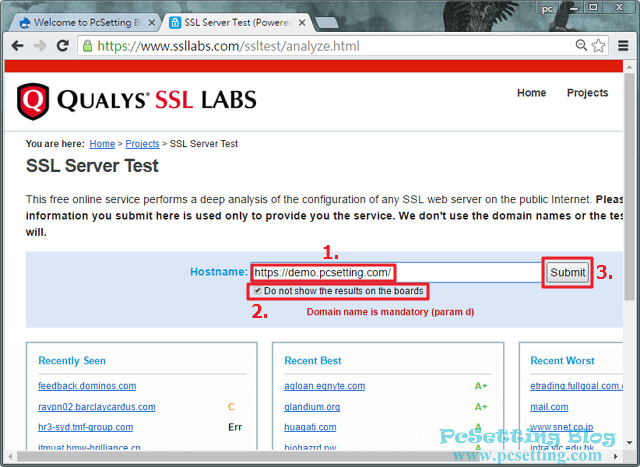
Task: Click the browser forward arrow
Action: 39,46
